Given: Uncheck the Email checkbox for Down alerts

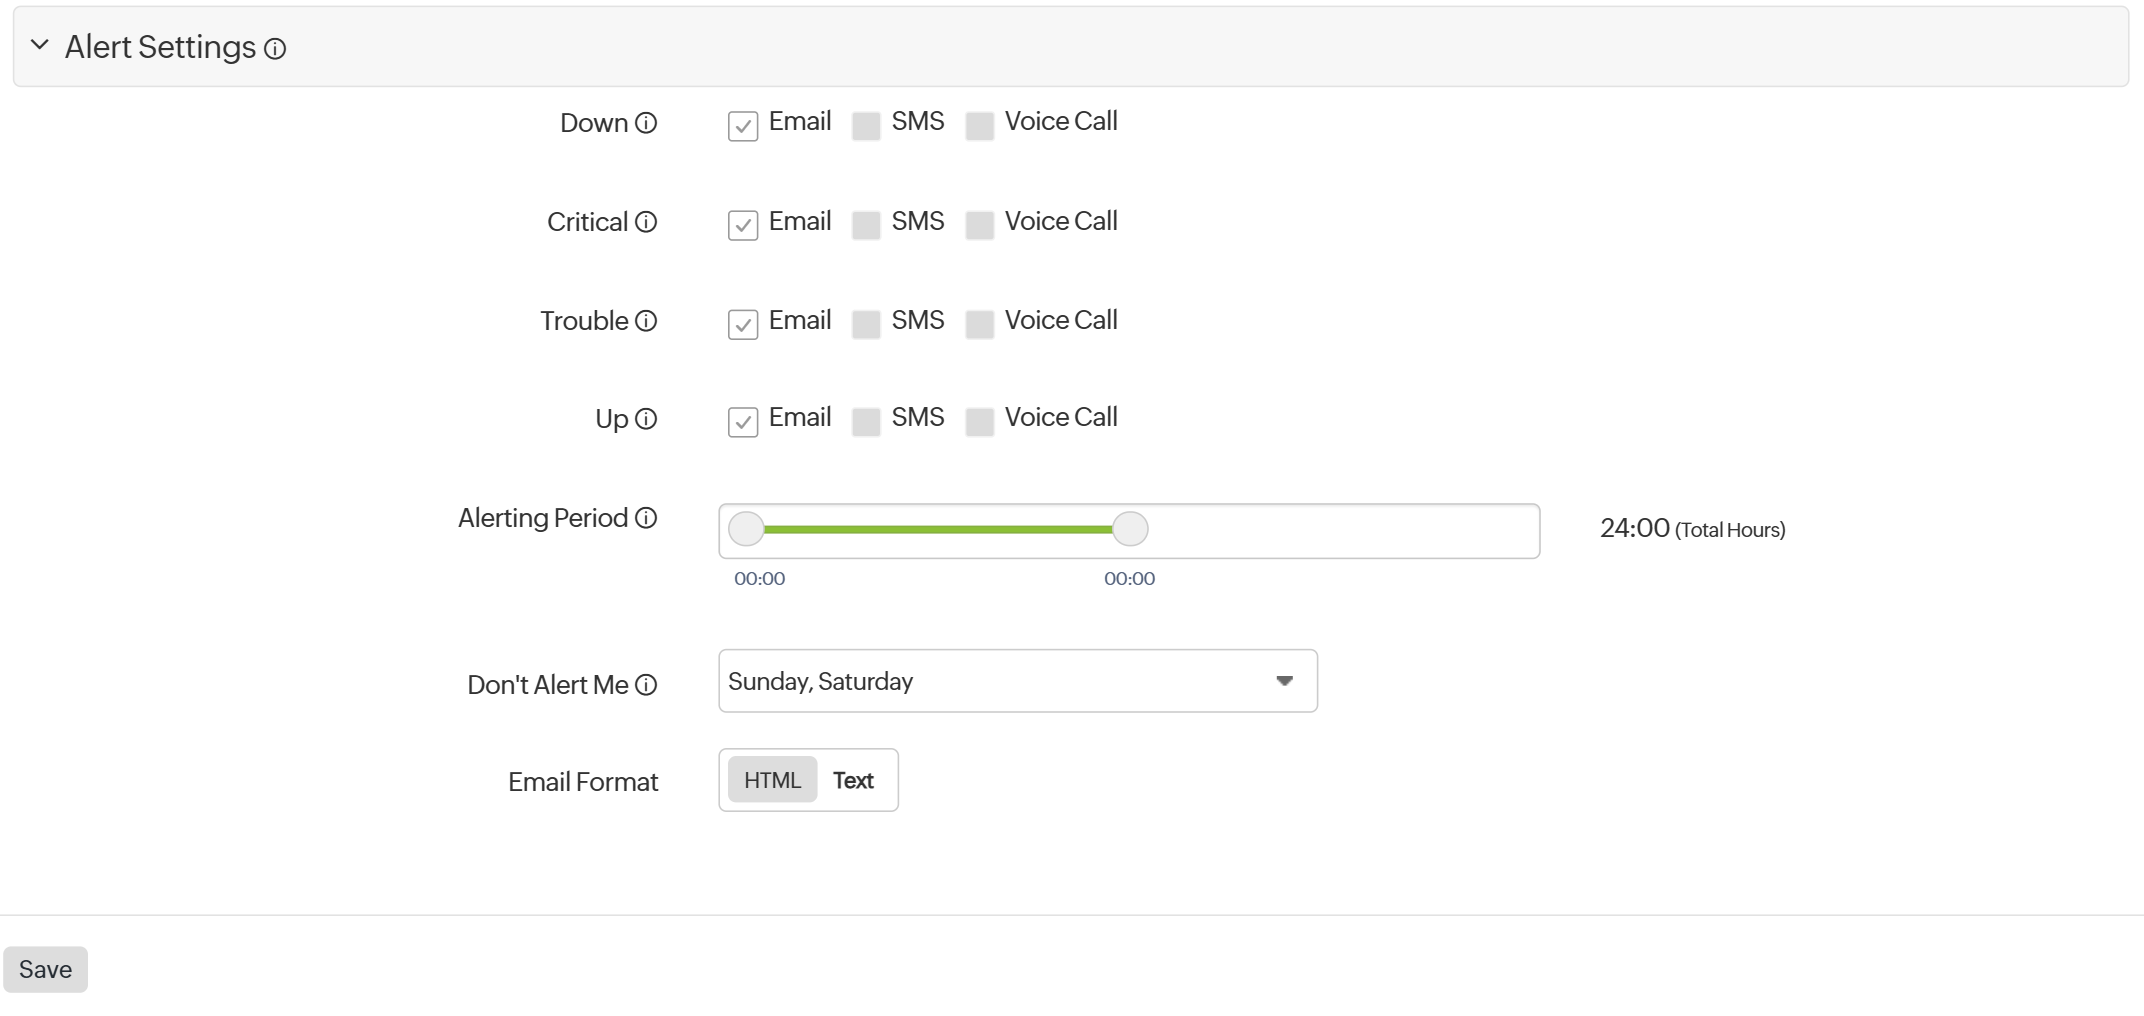Looking at the screenshot, I should pos(742,126).
